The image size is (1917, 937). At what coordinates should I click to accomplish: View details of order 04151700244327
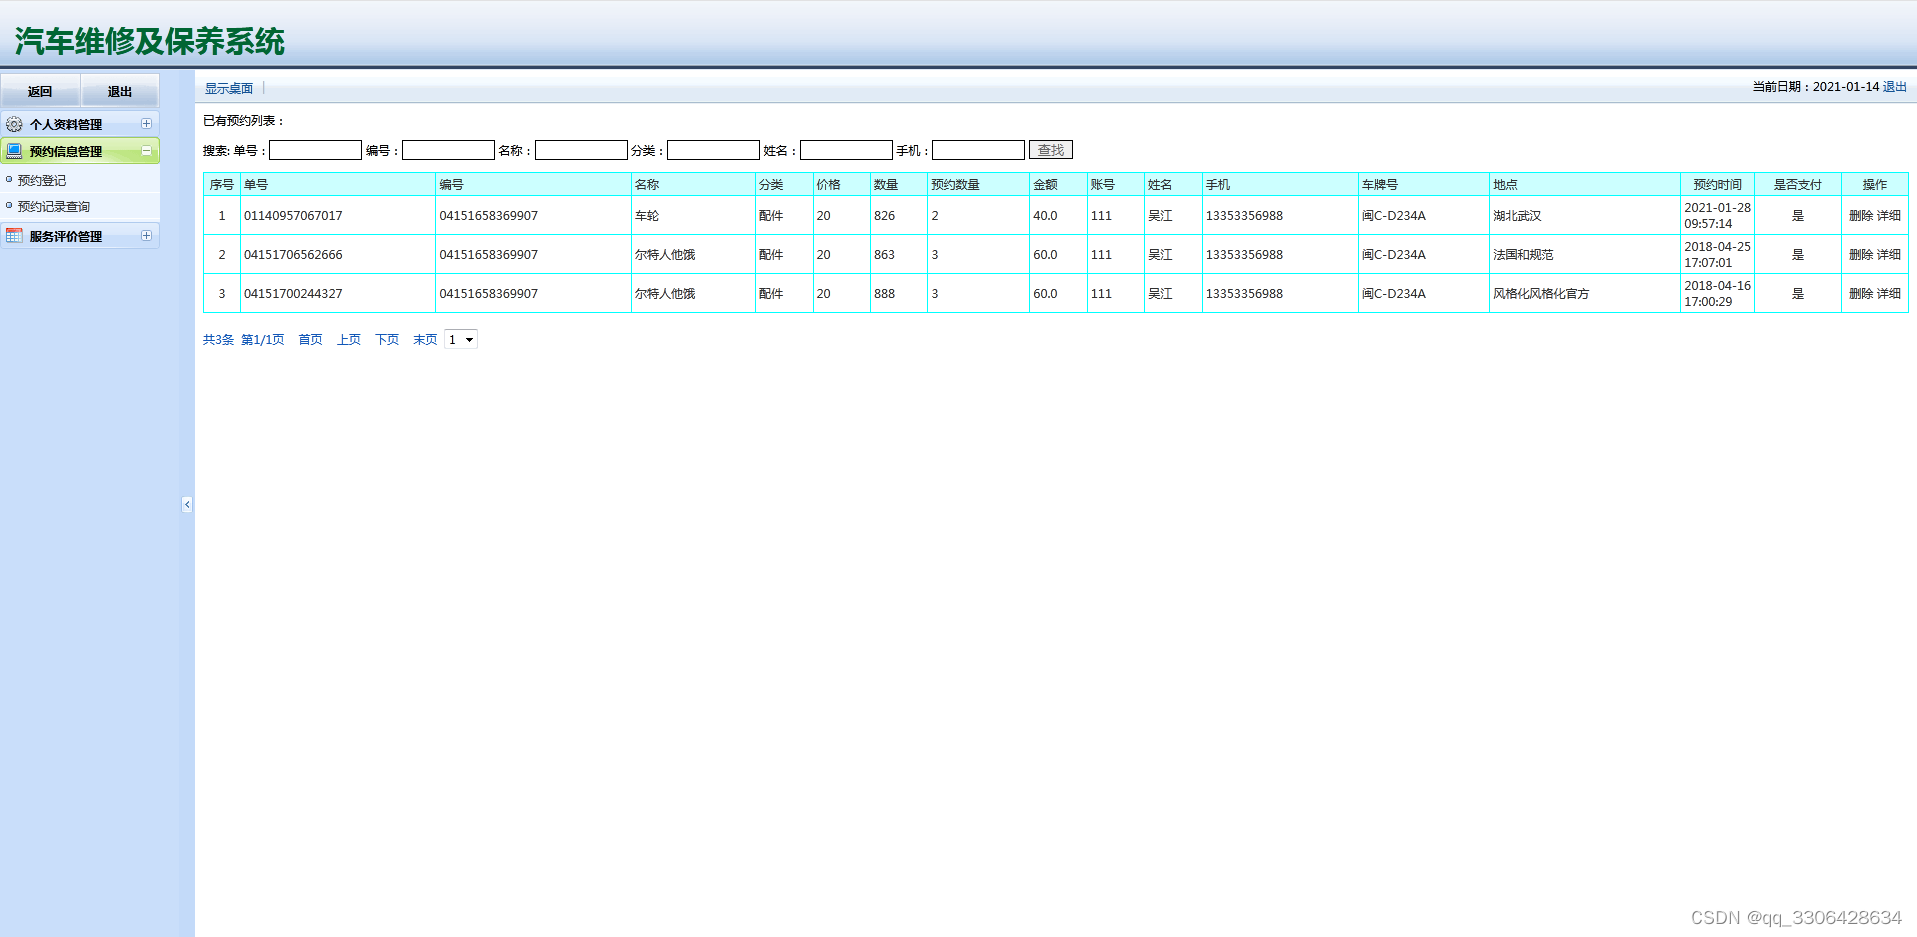tap(1889, 294)
